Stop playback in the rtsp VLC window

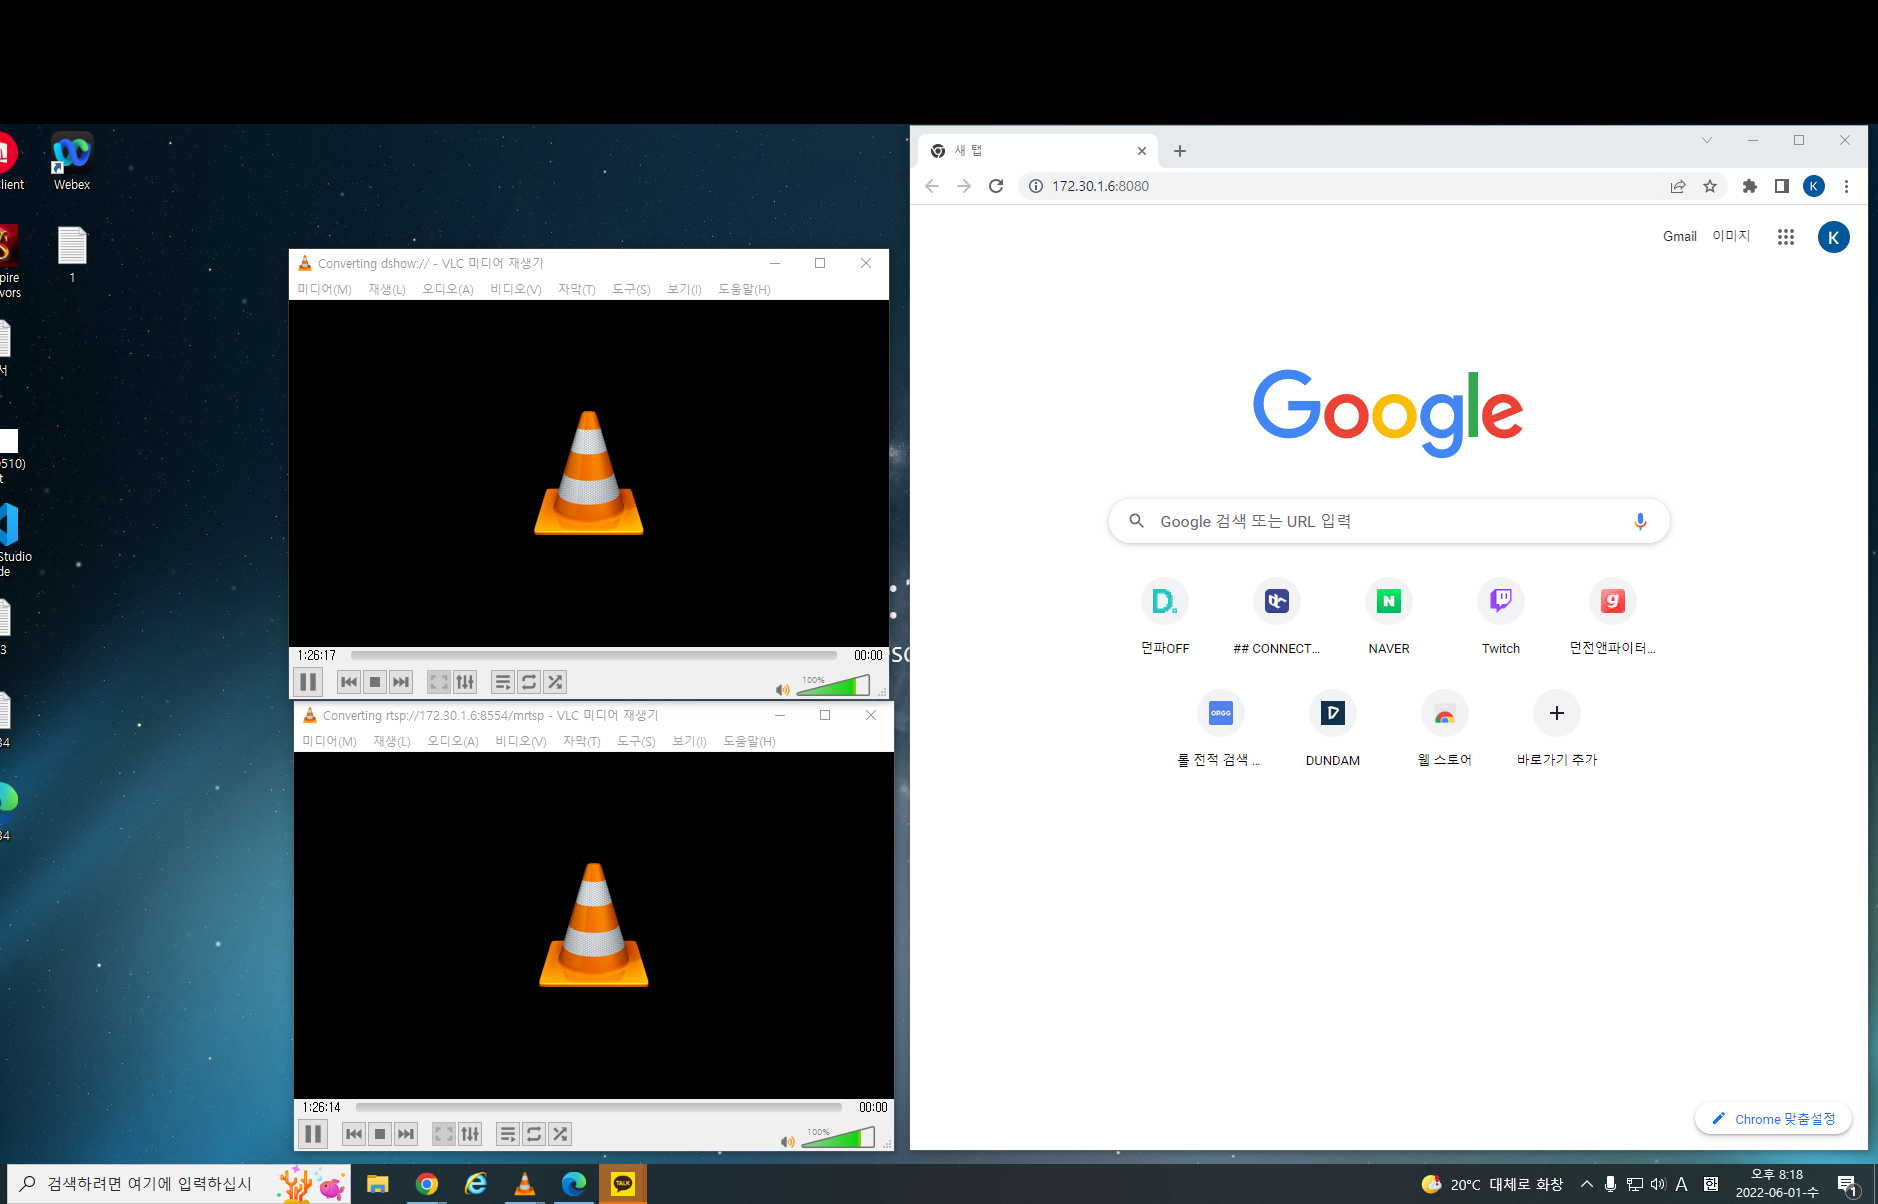click(380, 1134)
